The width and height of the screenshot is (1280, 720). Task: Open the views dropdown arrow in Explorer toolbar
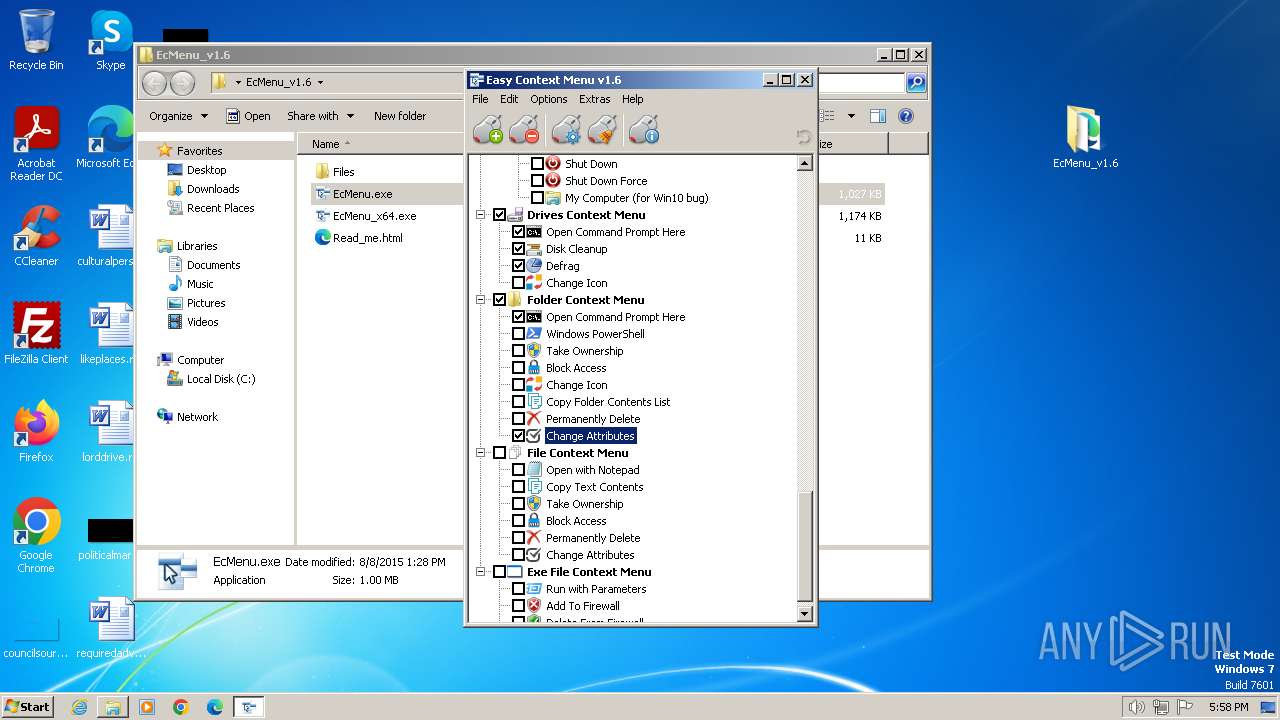(851, 116)
